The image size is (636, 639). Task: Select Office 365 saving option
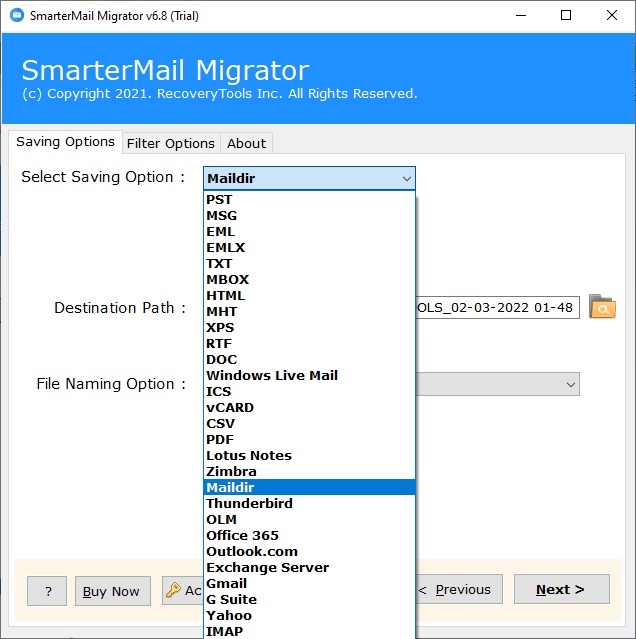309,535
